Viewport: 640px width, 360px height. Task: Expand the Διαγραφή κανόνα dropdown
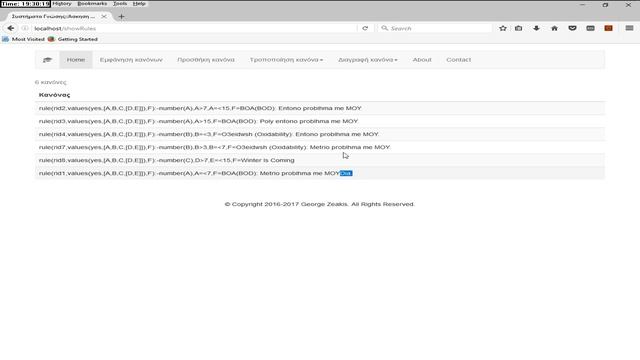tap(367, 60)
